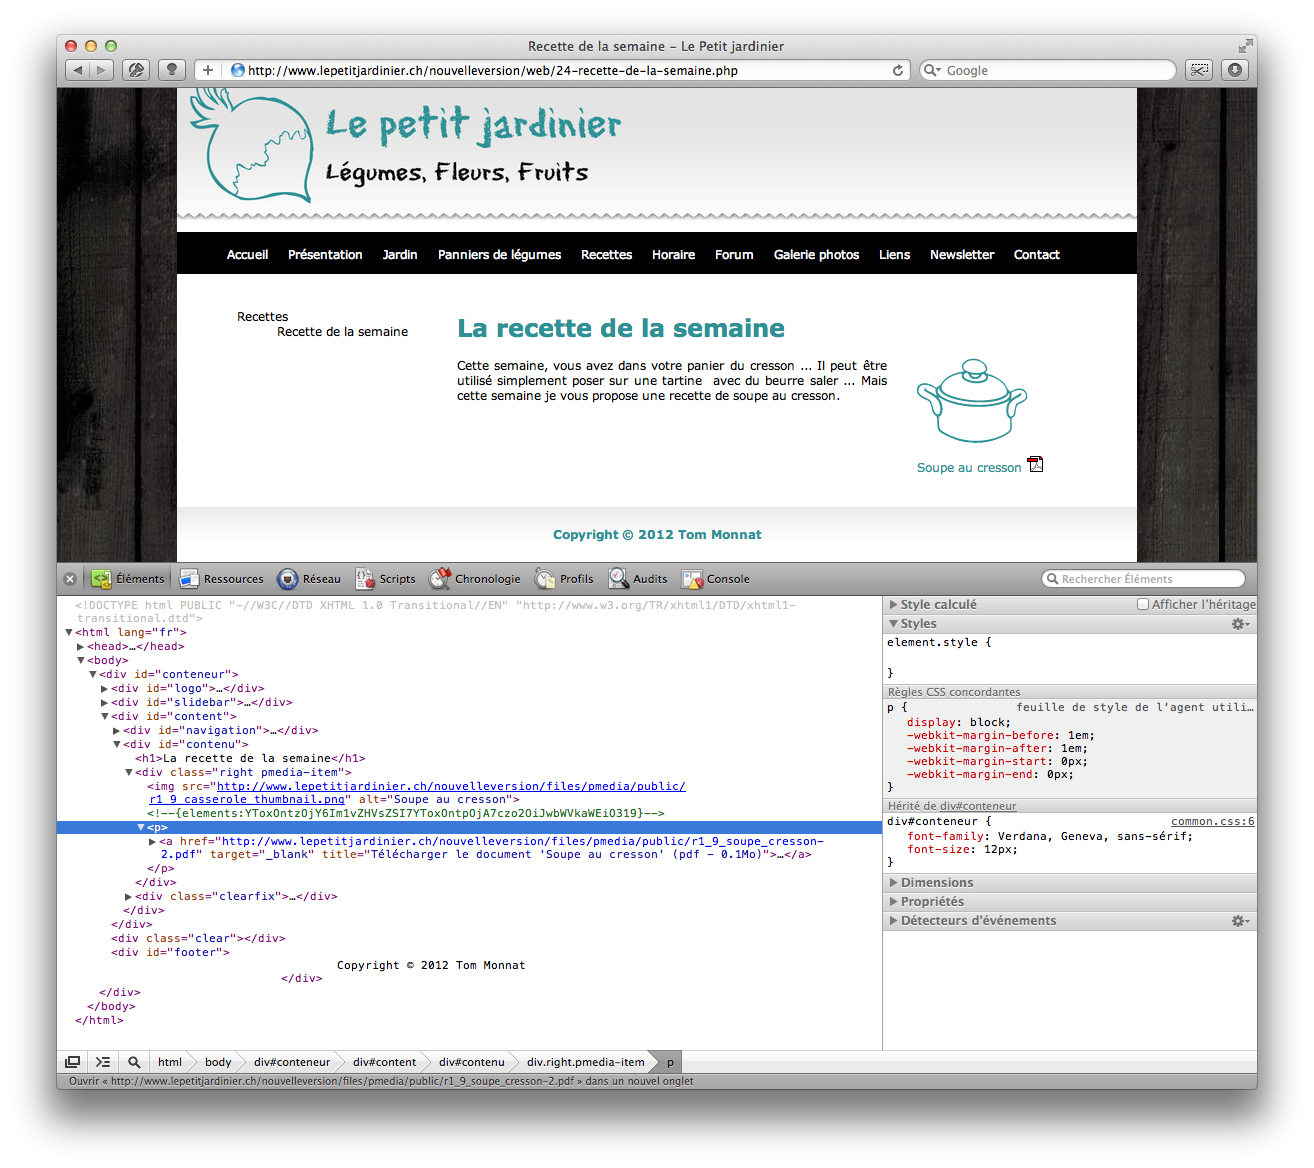This screenshot has height=1168, width=1314.
Task: Expand the Dimensions section
Action: pos(893,882)
